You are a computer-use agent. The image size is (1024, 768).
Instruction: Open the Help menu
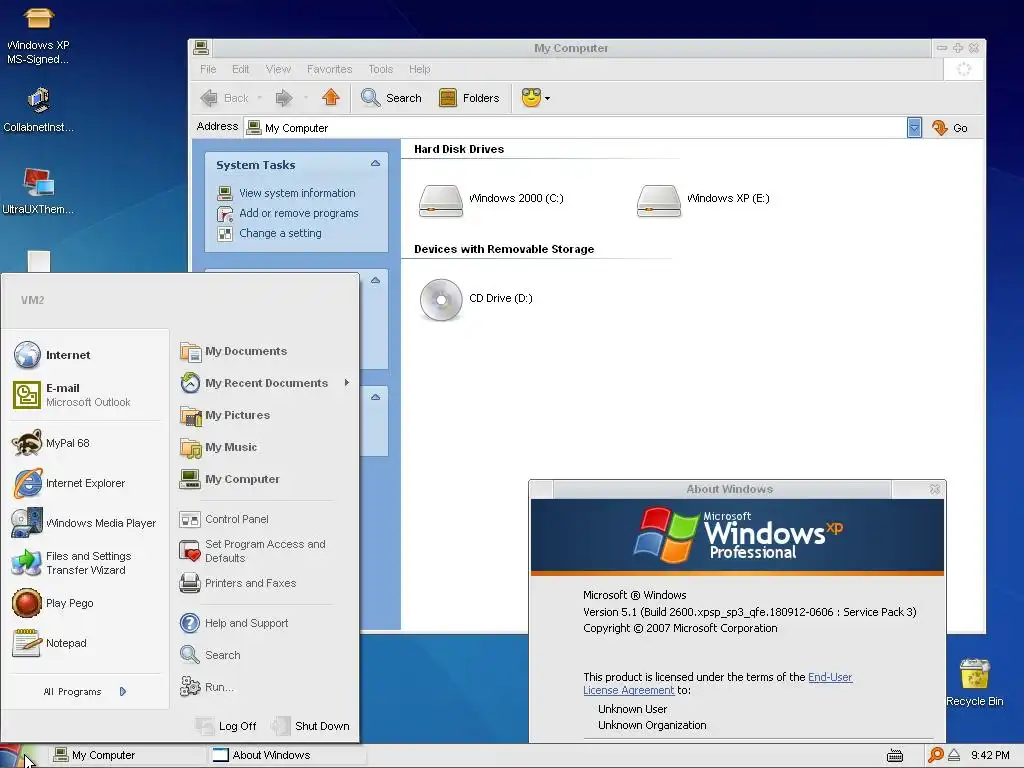(x=419, y=69)
